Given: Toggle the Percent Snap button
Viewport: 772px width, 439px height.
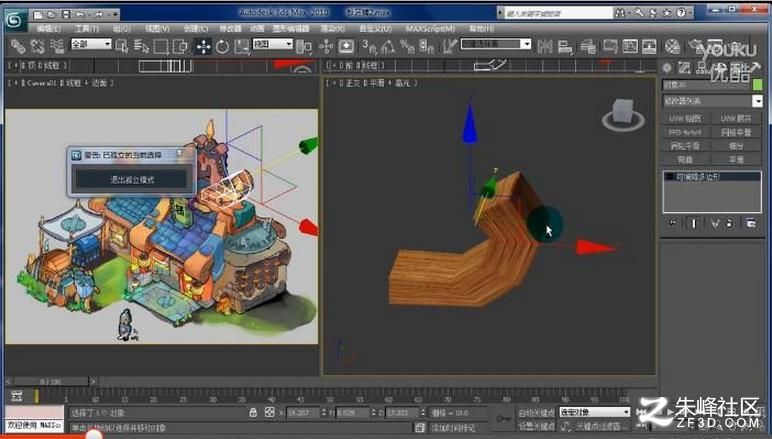Looking at the screenshot, I should coord(407,46).
